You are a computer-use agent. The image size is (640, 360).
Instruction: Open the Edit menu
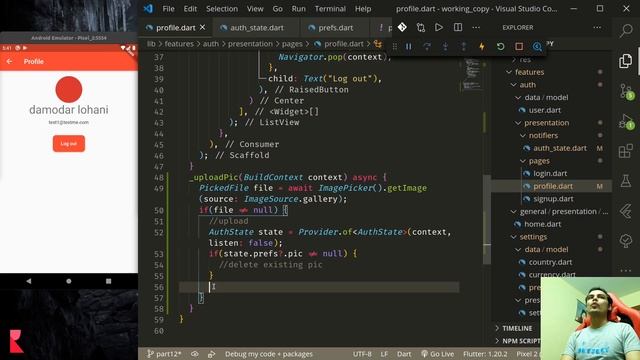190,9
